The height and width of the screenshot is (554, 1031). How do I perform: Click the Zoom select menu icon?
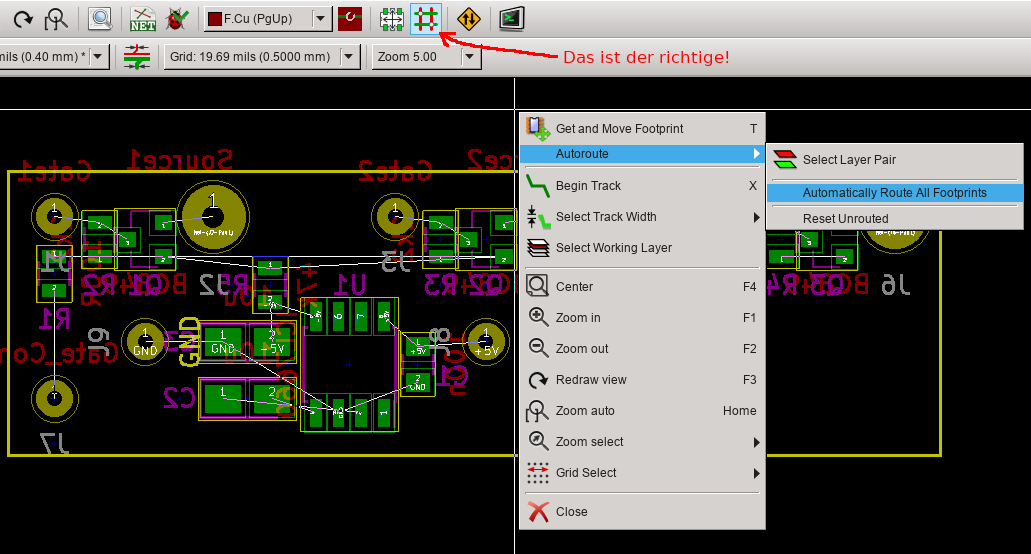pos(538,442)
